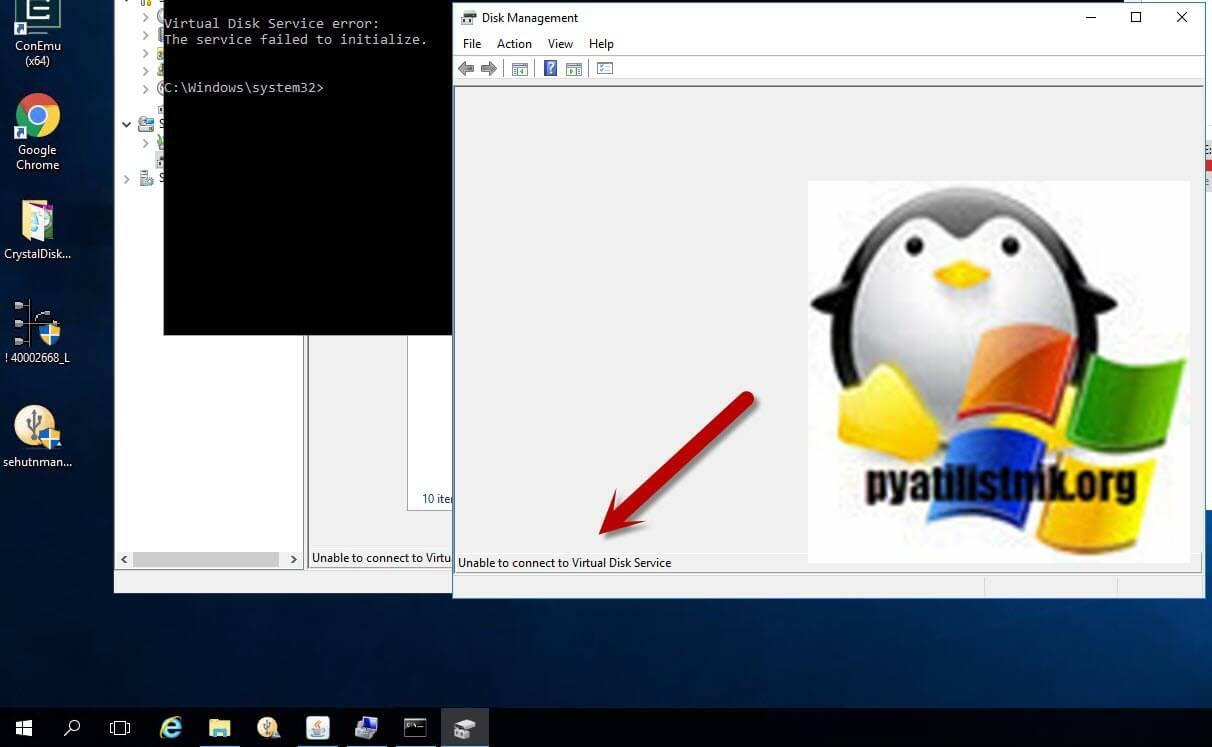Click 'The service failed to initialize.' text
The image size is (1212, 747).
tap(295, 40)
